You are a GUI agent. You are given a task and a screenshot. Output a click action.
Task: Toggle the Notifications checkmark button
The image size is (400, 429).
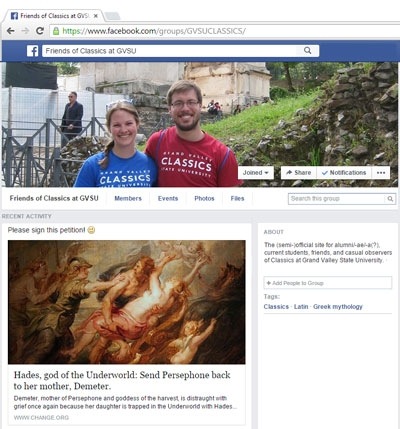pyautogui.click(x=344, y=173)
